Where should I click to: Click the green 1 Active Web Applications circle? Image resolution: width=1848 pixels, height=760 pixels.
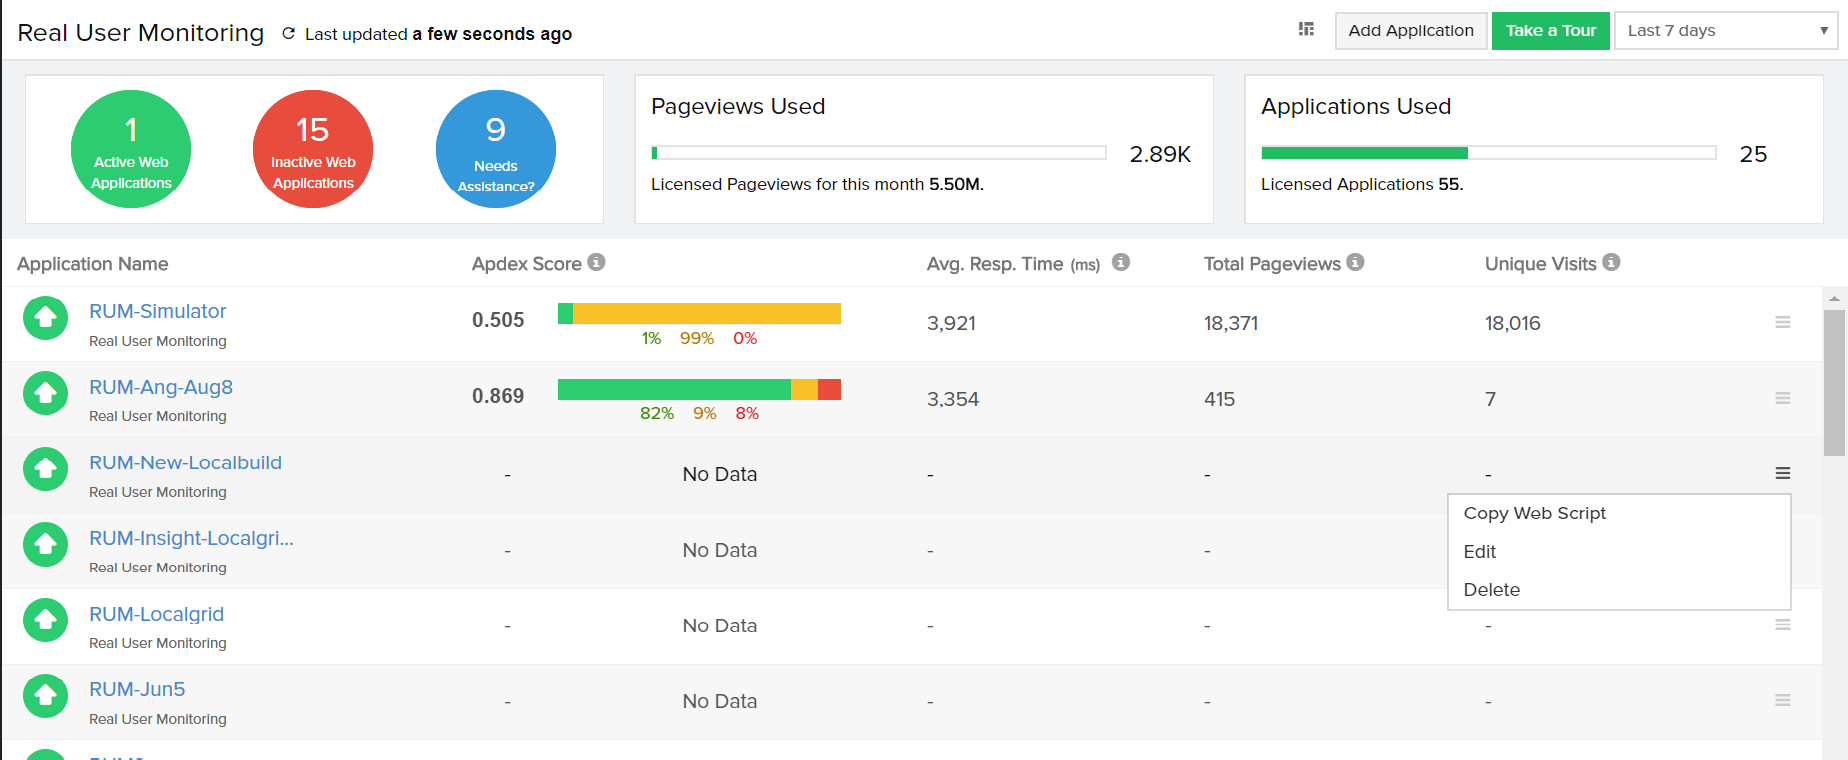(x=131, y=149)
